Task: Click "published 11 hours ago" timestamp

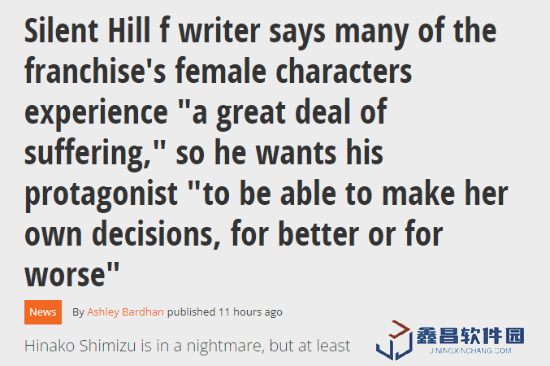Action: point(224,312)
